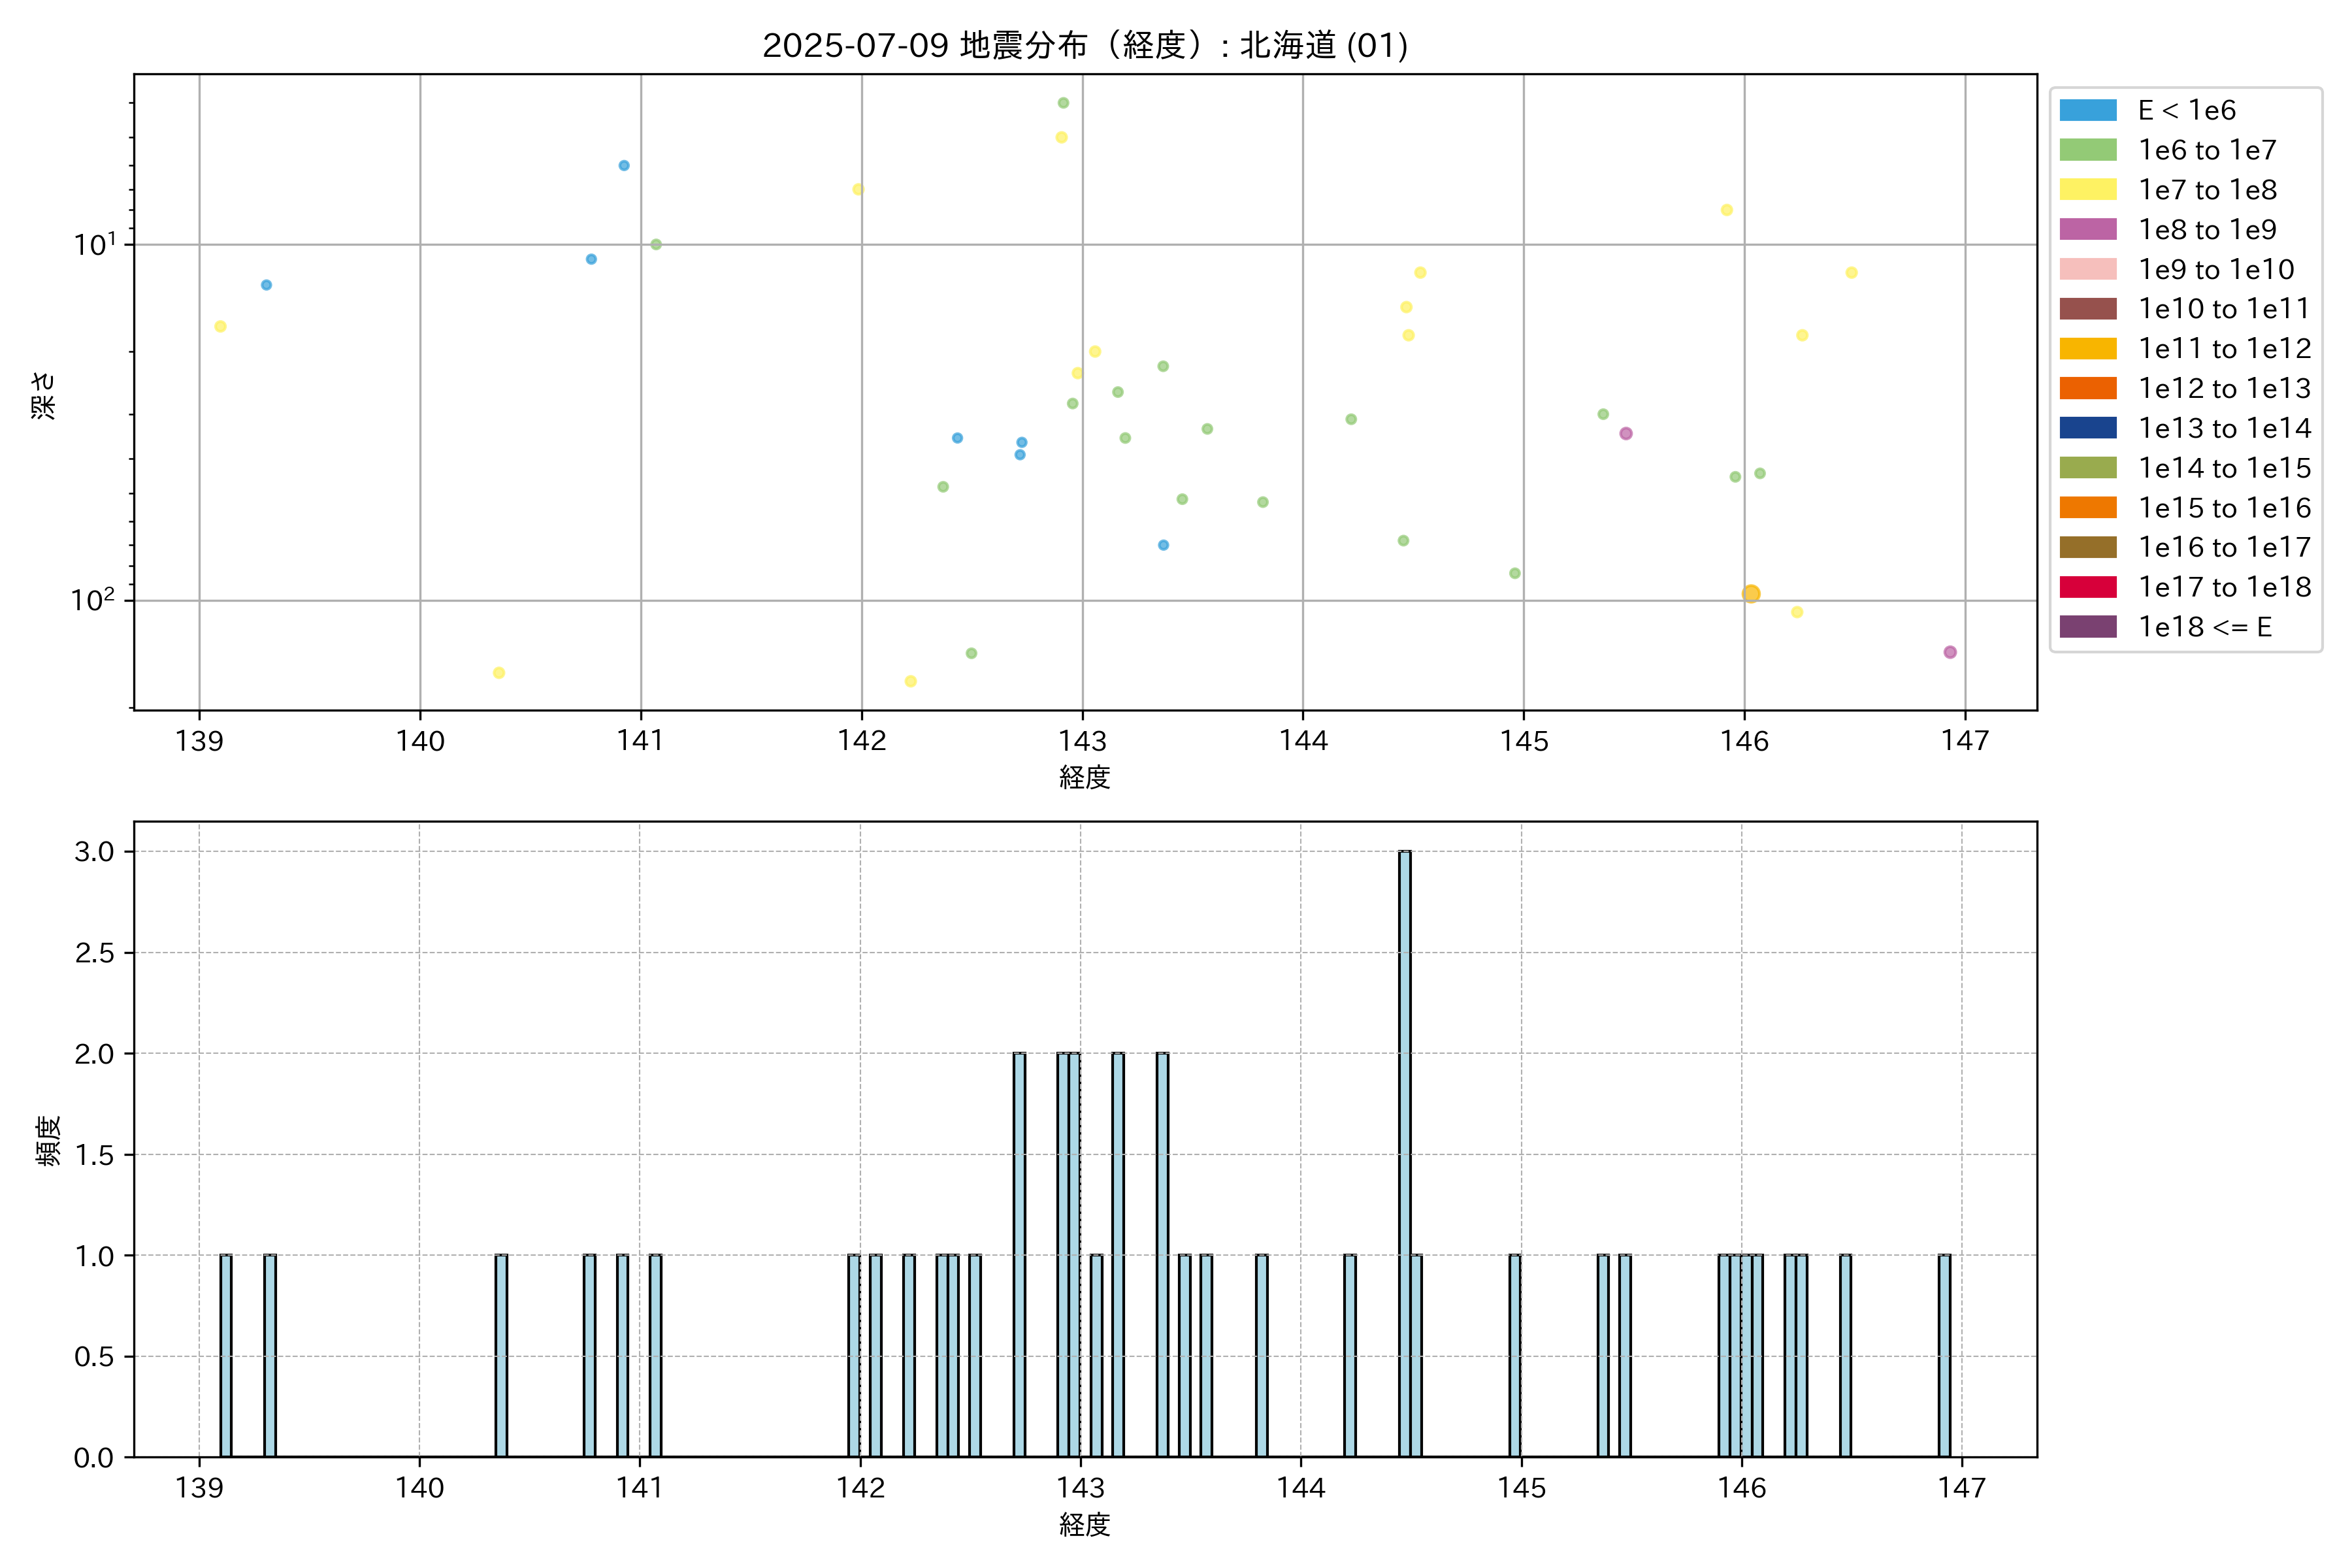Click the crimson 1e17 to 1e18 legend swatch
The width and height of the screenshot is (2352, 1568).
point(2087,587)
